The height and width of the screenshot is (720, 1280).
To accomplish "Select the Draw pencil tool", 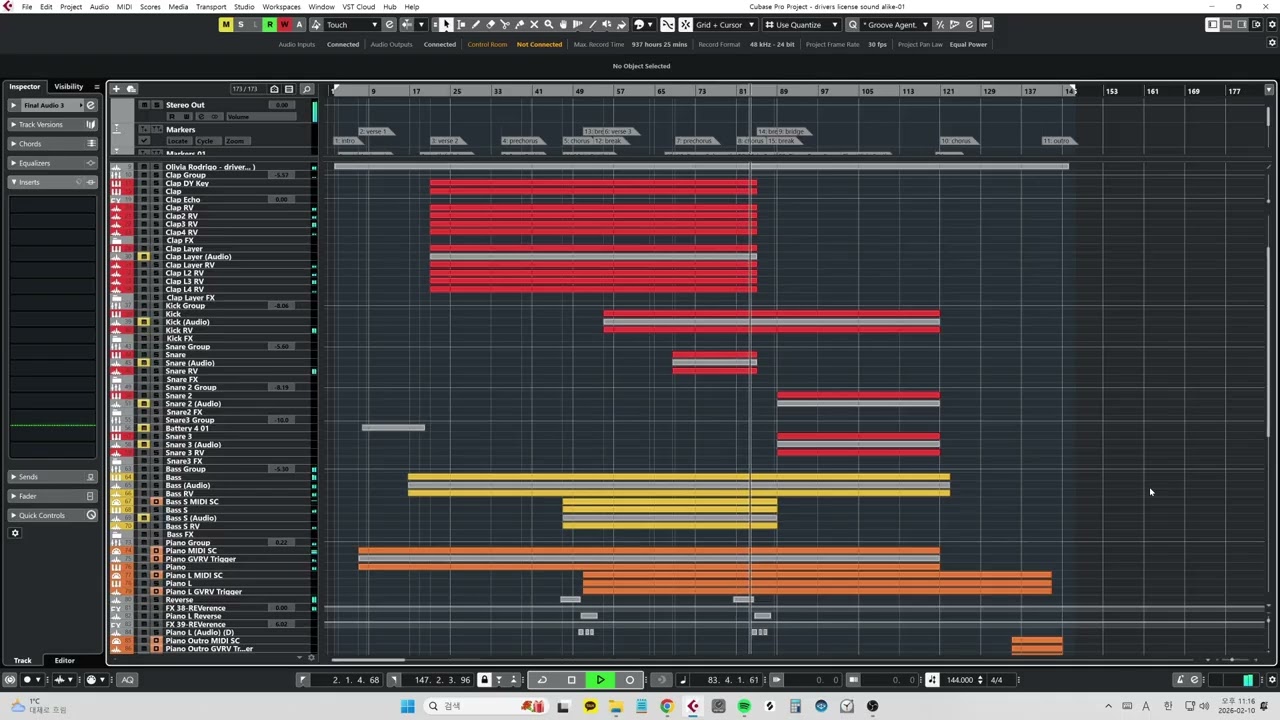I will click(x=476, y=25).
